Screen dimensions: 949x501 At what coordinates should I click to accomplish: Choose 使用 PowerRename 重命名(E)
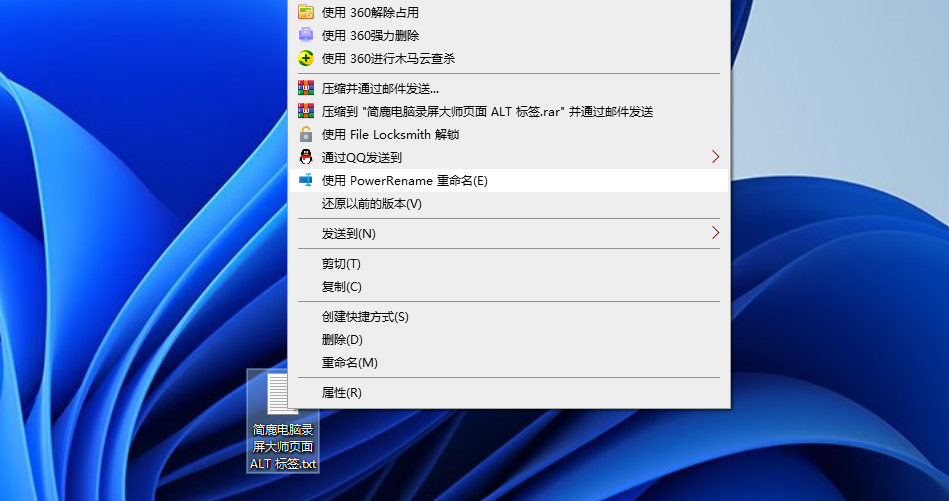point(509,180)
